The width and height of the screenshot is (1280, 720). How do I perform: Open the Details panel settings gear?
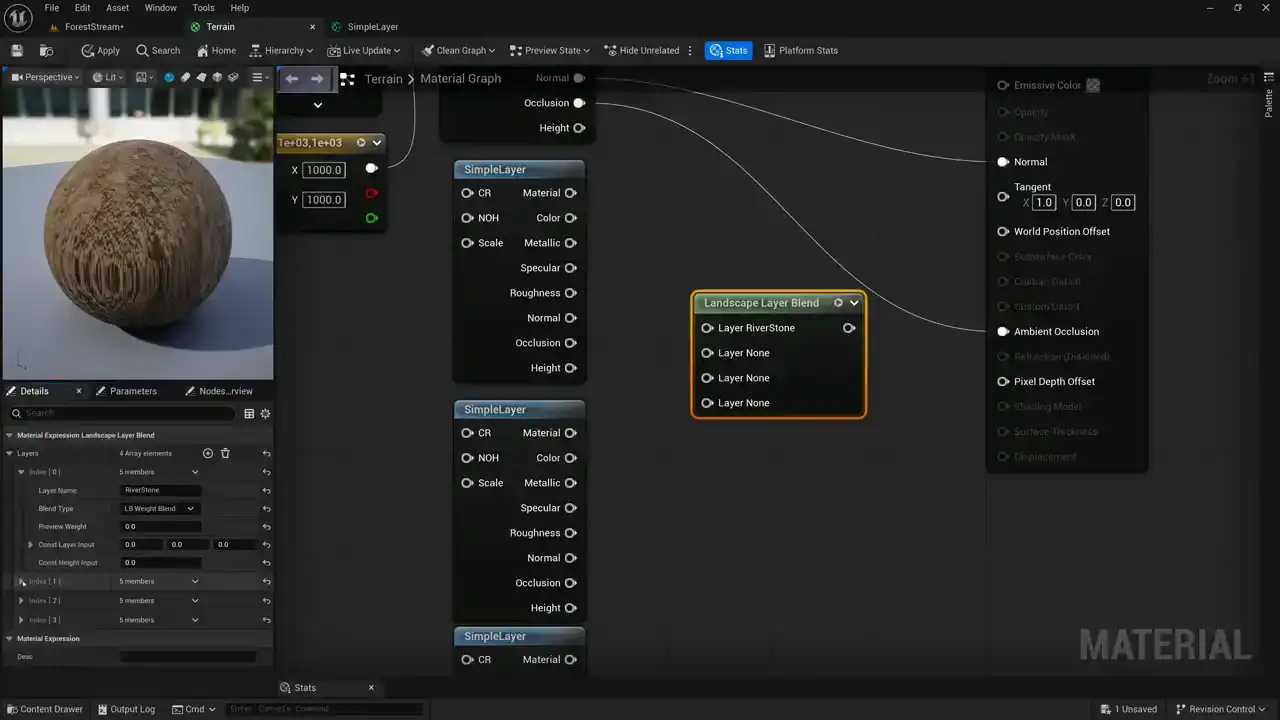point(265,413)
